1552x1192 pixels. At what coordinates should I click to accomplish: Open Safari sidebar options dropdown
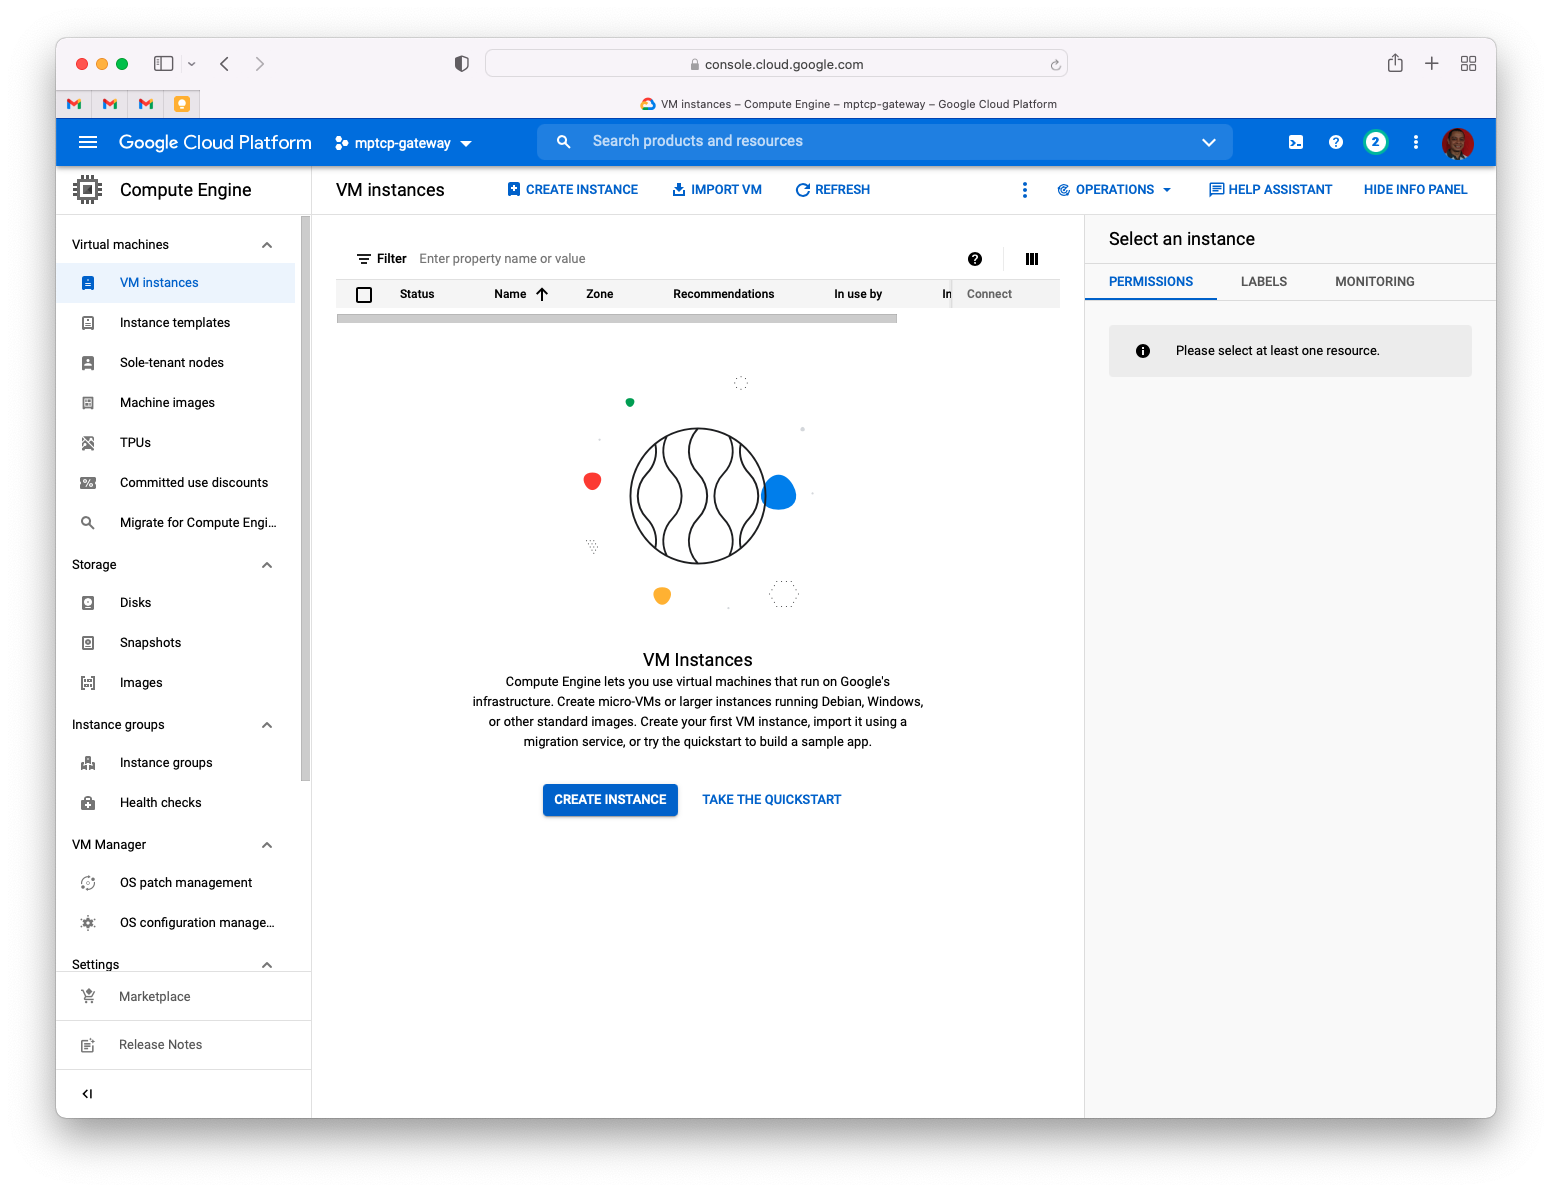click(192, 64)
